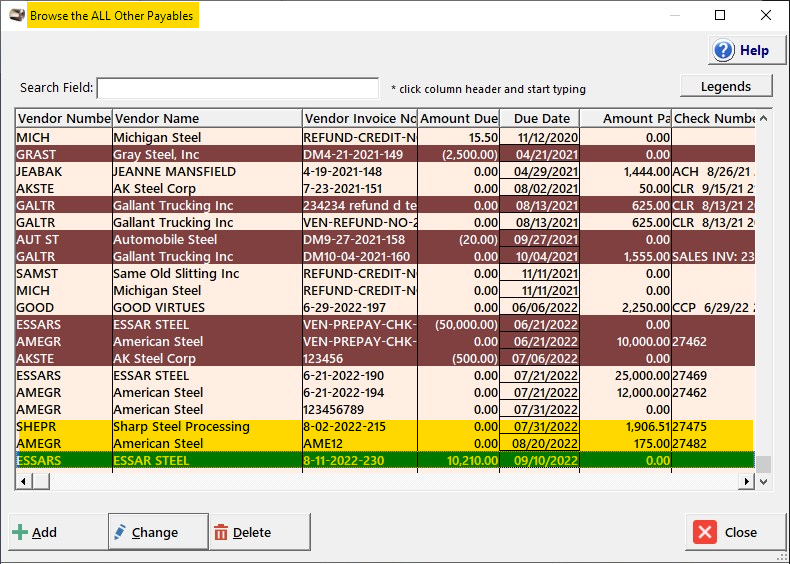
Task: Click the 10,210.00 amount due cell
Action: click(458, 461)
